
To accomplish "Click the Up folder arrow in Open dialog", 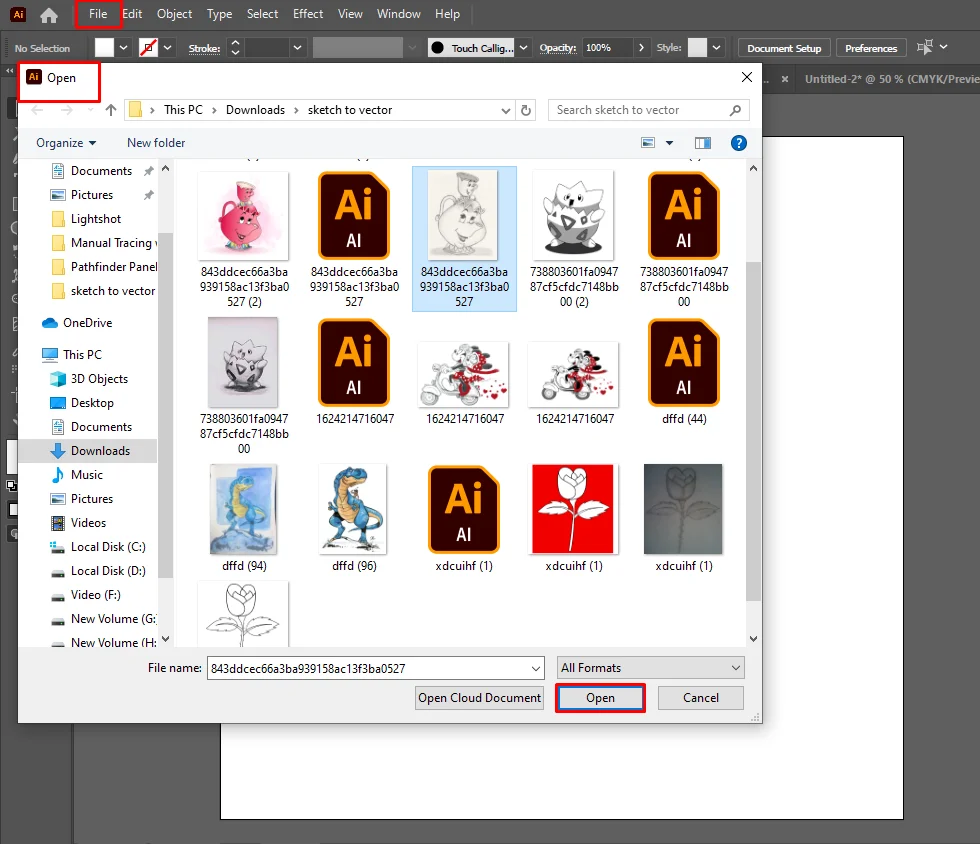I will coord(111,110).
